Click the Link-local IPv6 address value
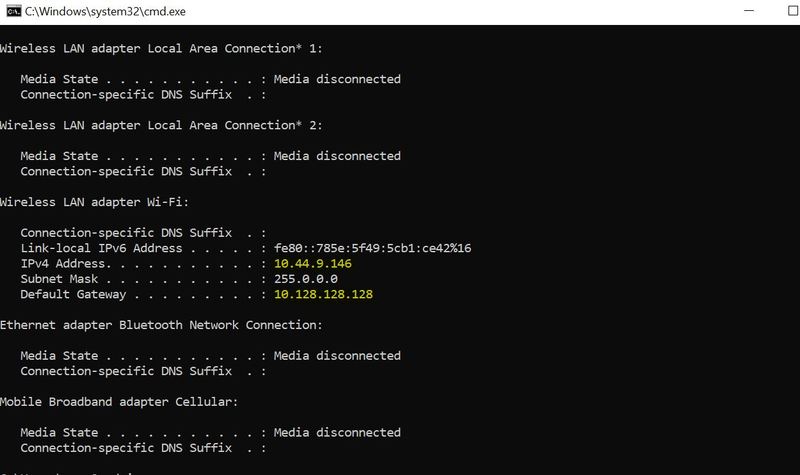Image resolution: width=800 pixels, height=475 pixels. tap(372, 248)
